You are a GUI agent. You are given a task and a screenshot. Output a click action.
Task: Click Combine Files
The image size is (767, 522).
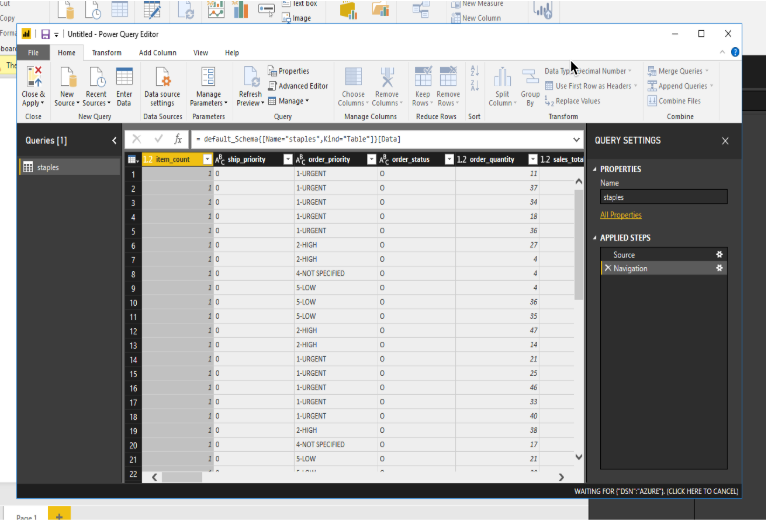click(x=674, y=101)
